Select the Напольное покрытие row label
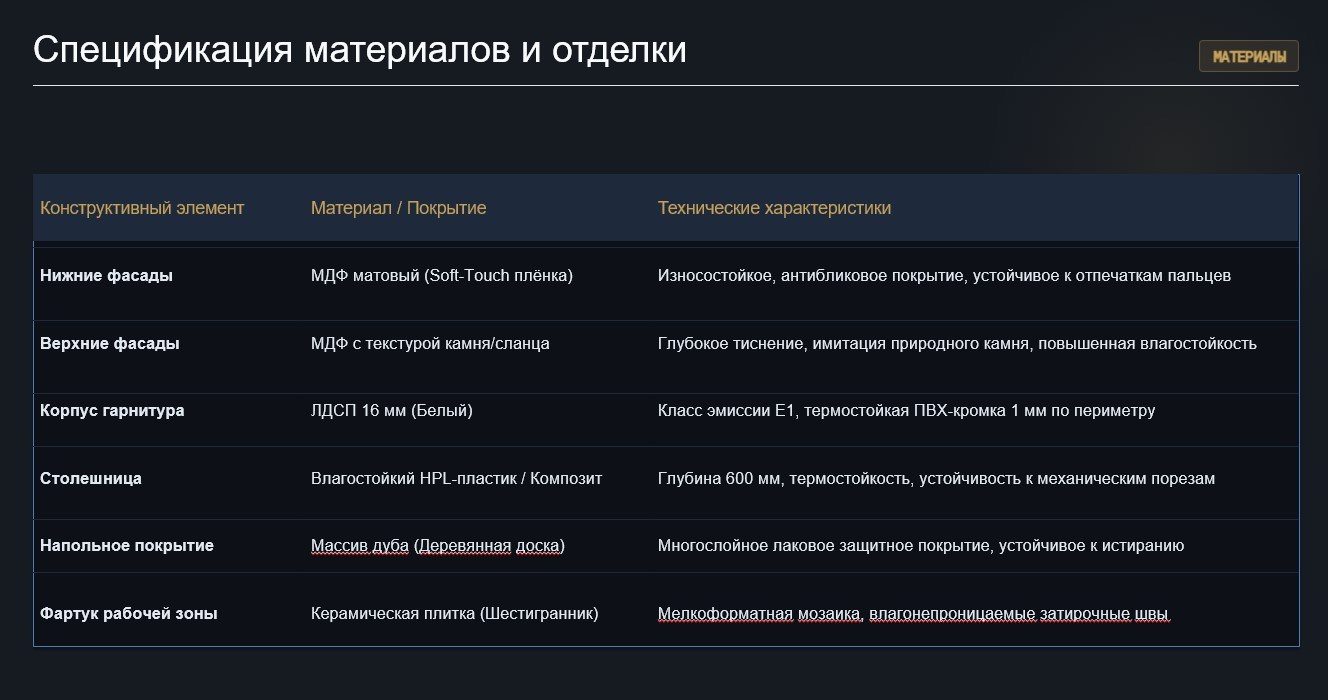 127,545
